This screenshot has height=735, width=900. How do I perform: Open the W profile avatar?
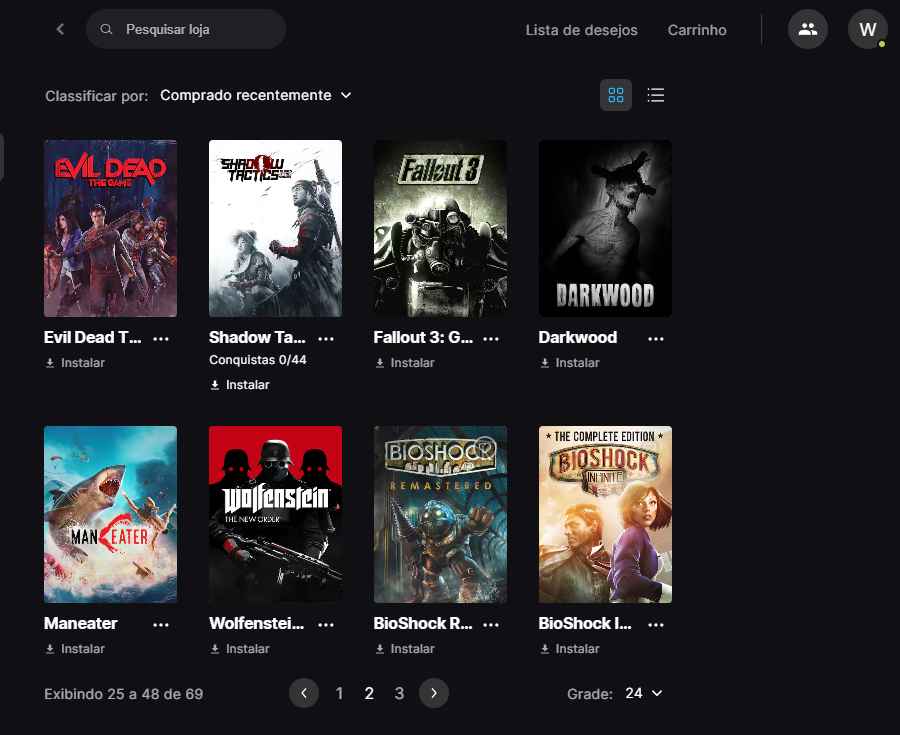(867, 30)
